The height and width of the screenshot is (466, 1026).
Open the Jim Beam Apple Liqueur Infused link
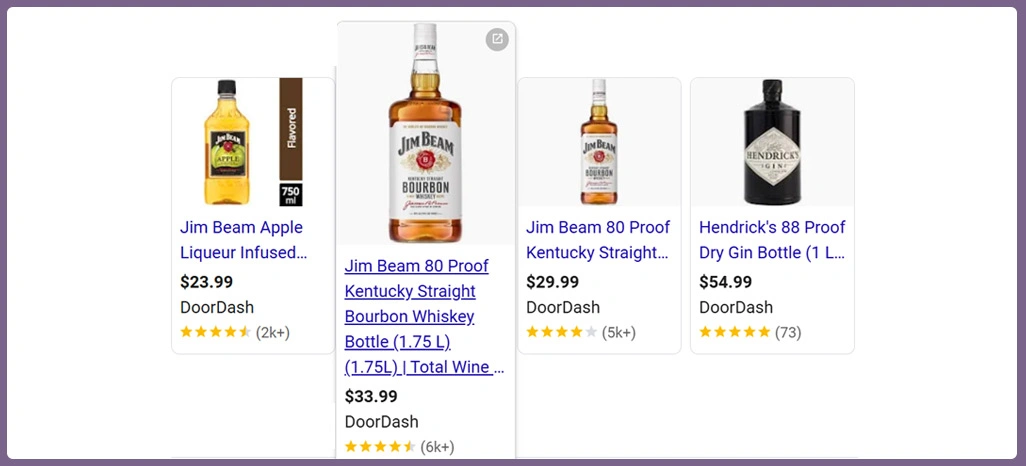(x=243, y=240)
